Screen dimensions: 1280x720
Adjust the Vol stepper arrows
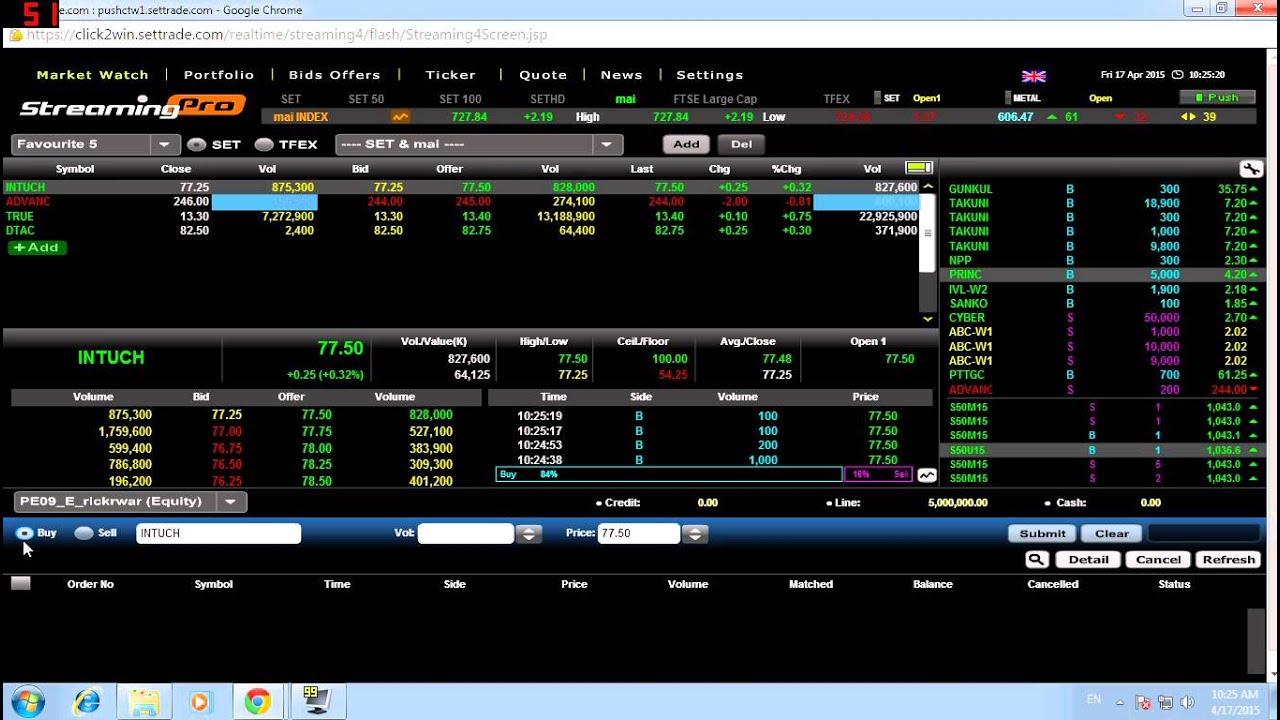(529, 534)
